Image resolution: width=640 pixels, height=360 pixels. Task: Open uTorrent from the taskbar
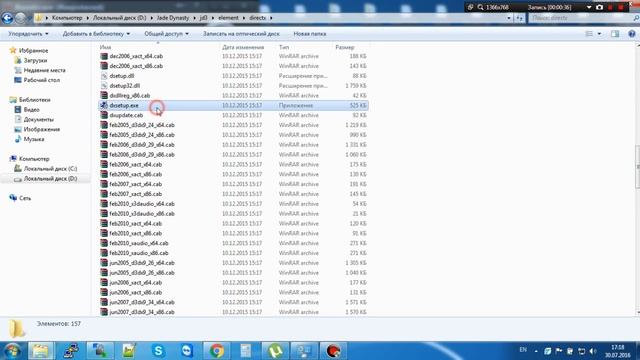coord(275,351)
